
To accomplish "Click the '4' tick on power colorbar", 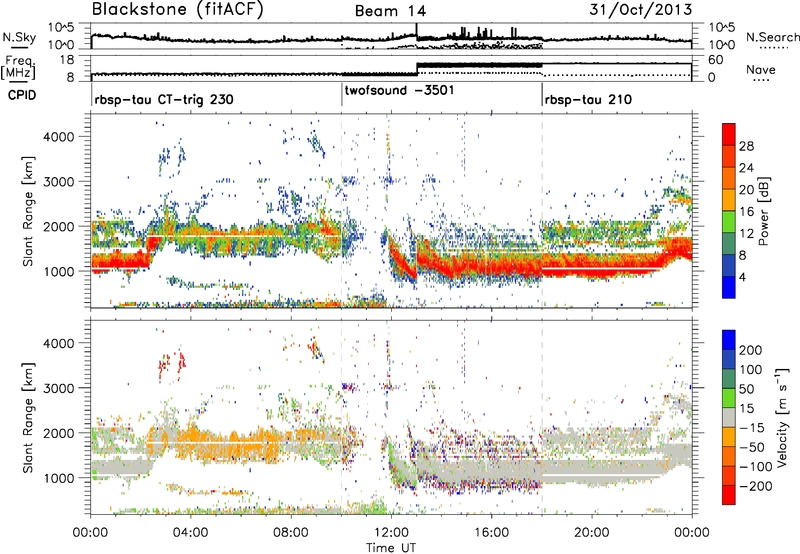I will [x=743, y=277].
